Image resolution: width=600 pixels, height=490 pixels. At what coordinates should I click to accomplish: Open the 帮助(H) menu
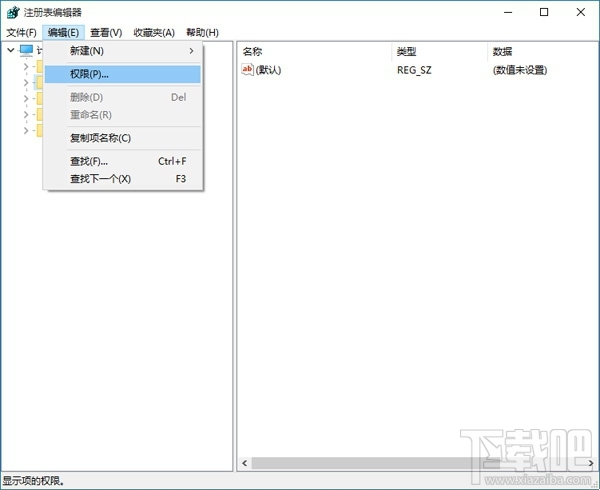click(202, 33)
